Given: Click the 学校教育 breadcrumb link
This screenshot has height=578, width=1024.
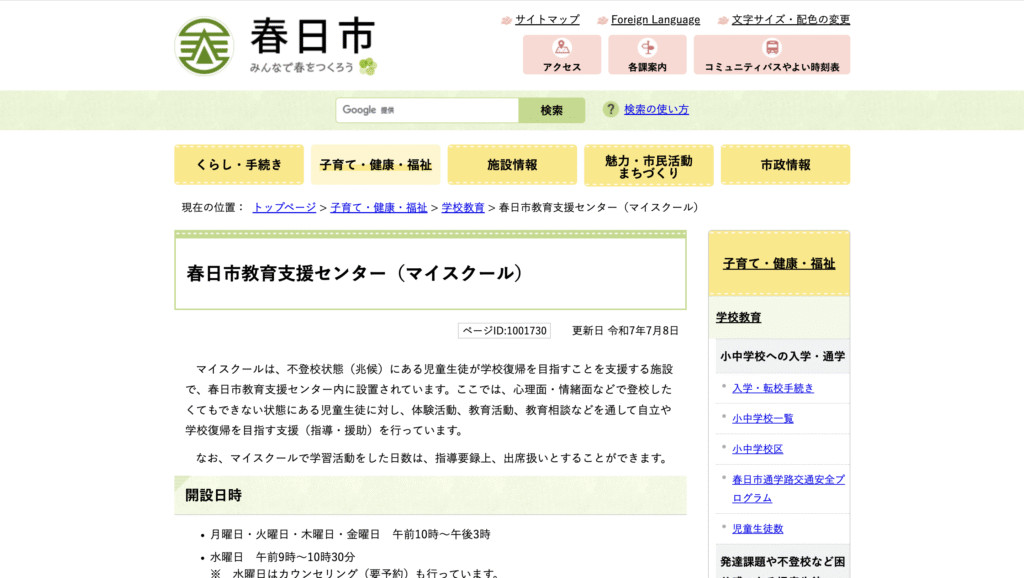Looking at the screenshot, I should 463,208.
